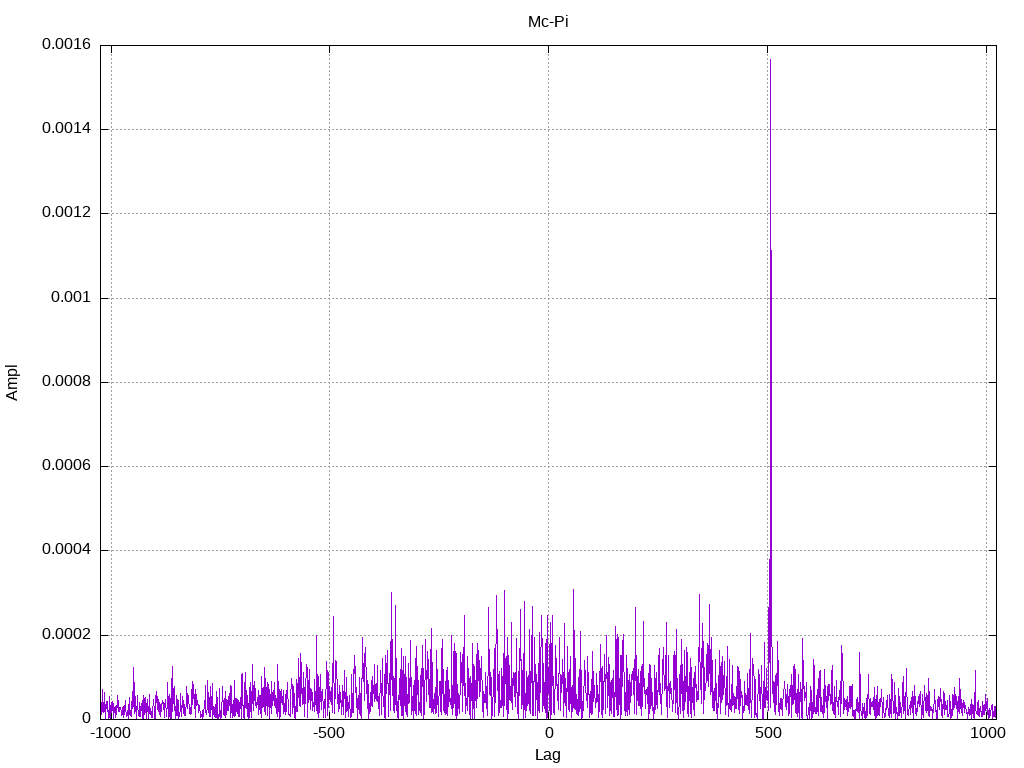This screenshot has width=1024, height=768.
Task: Click y-axis tick label 0.0012
Action: 67,212
